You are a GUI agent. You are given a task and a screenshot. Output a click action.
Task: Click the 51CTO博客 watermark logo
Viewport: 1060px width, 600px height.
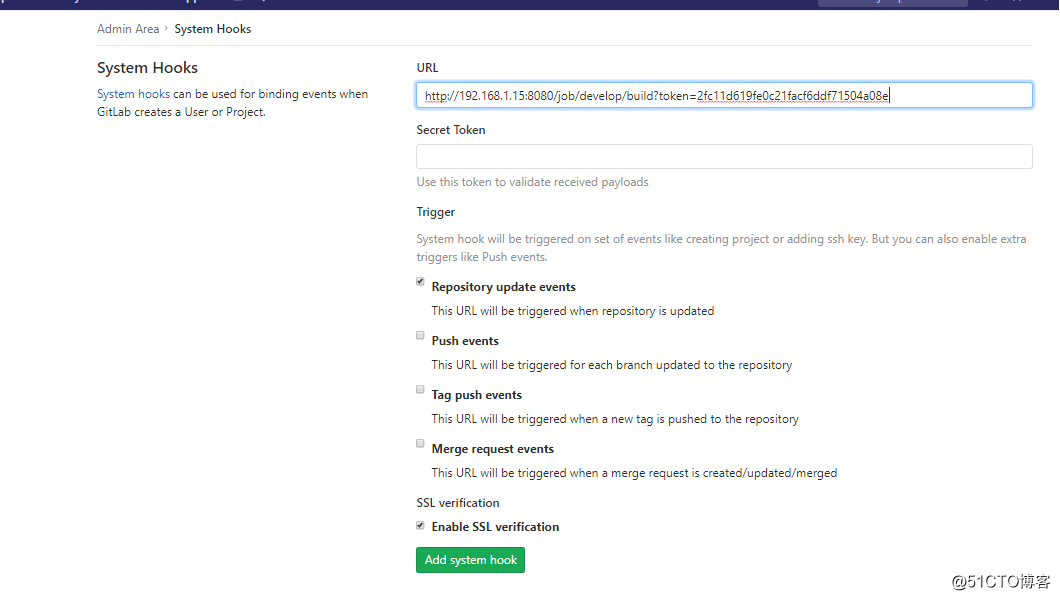tap(1000, 580)
